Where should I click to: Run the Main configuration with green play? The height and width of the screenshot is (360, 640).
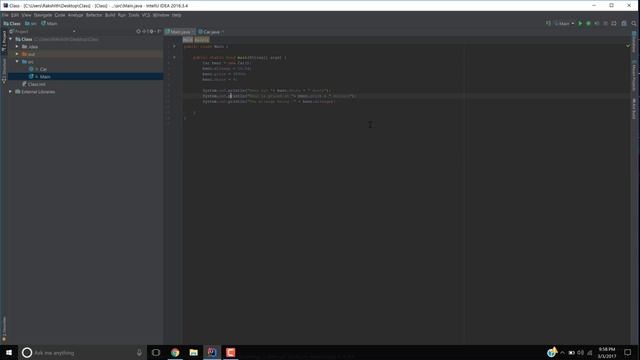click(x=580, y=24)
